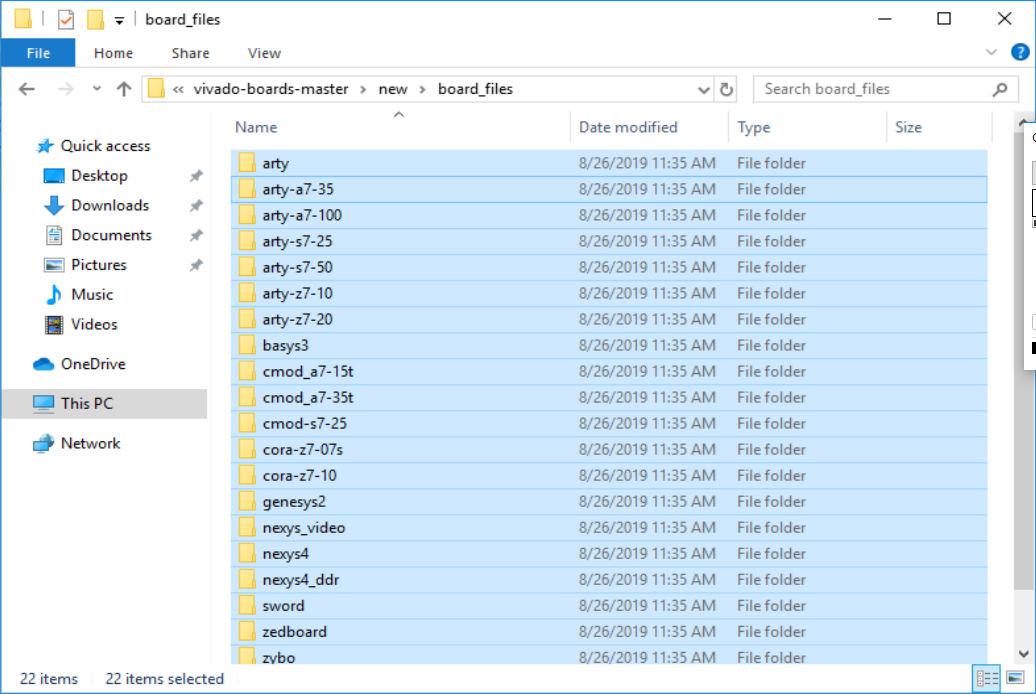Image resolution: width=1036 pixels, height=694 pixels.
Task: Open Videos in the navigation pane
Action: (94, 325)
